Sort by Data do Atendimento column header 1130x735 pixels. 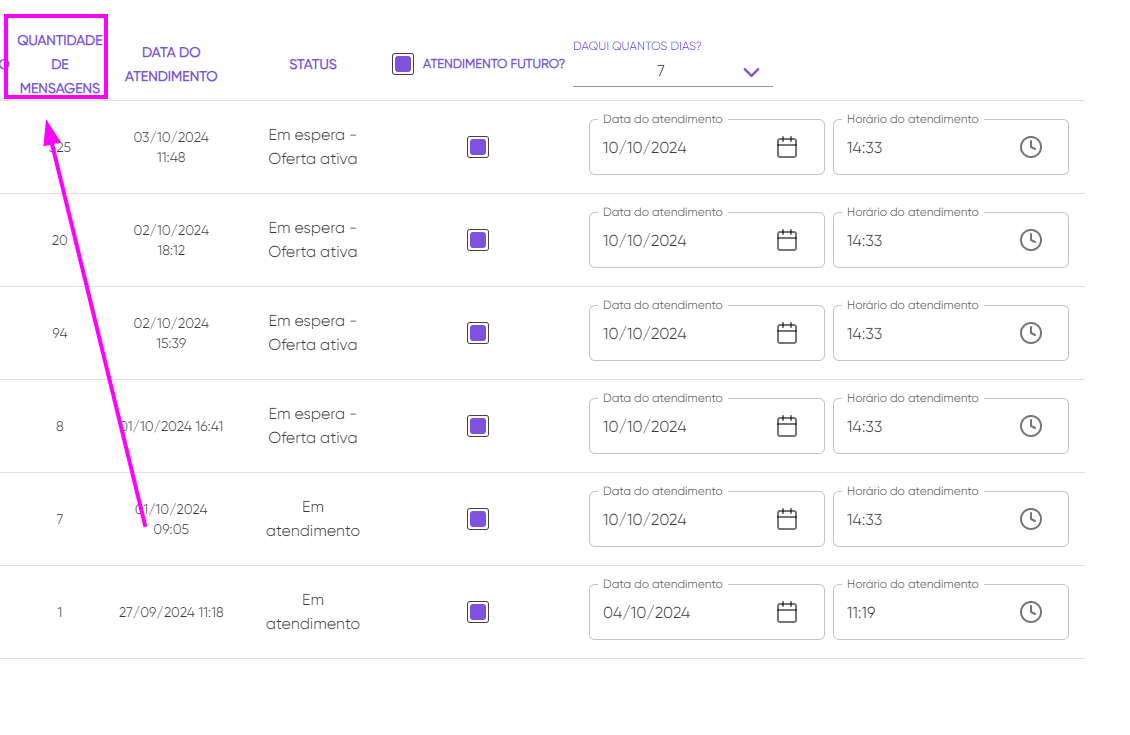[x=171, y=64]
